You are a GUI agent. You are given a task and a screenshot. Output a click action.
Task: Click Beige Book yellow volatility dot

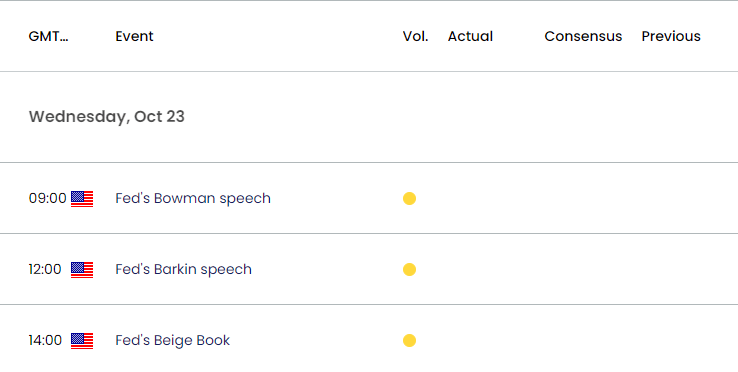(x=409, y=340)
